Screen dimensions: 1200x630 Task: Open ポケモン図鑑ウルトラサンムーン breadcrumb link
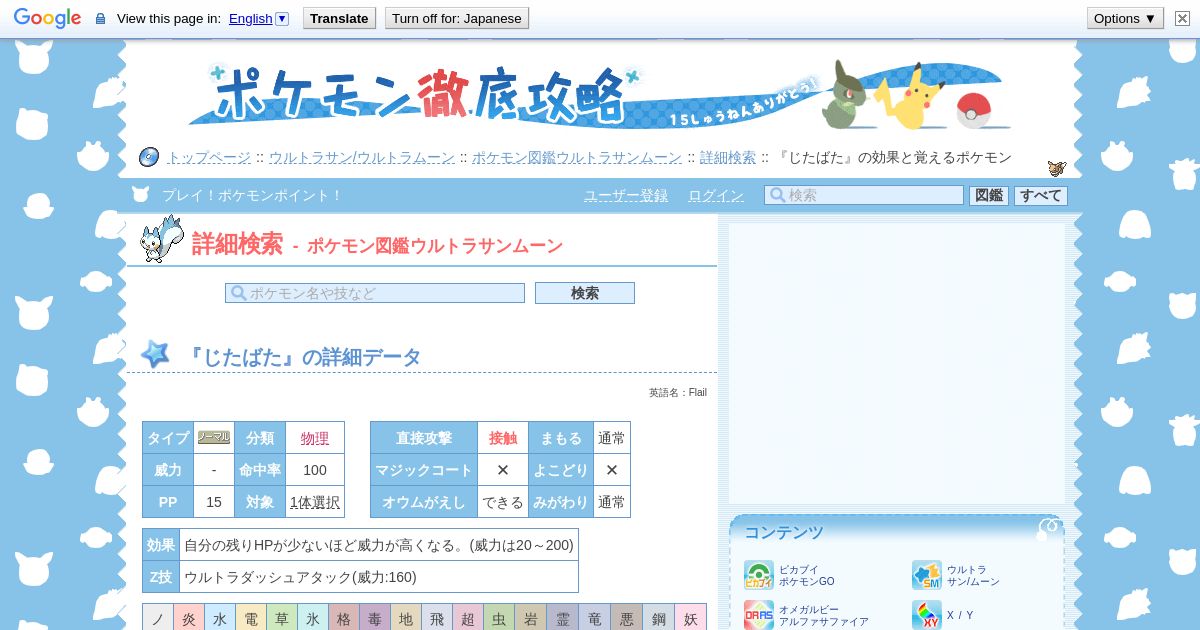point(577,157)
